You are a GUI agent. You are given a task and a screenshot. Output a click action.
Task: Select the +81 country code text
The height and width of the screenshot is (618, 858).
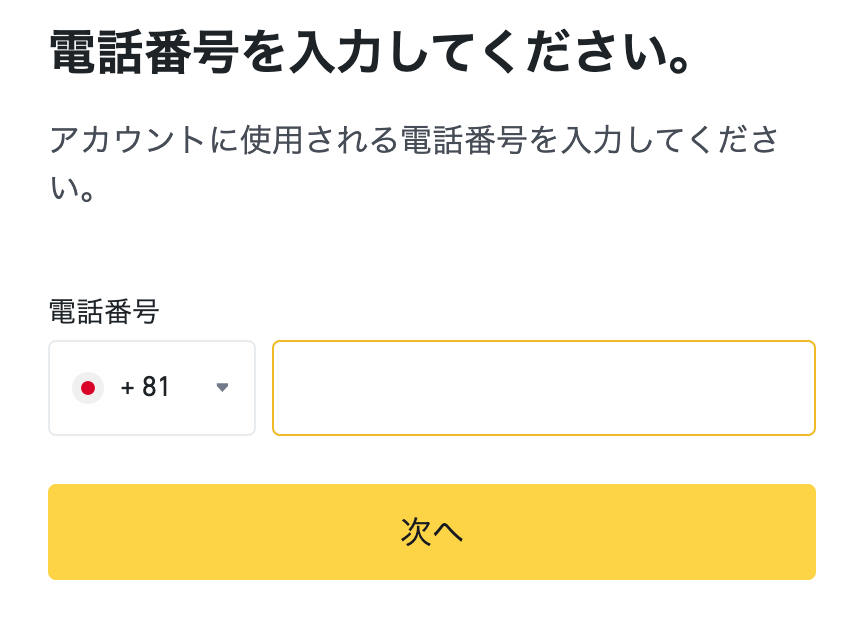click(145, 387)
